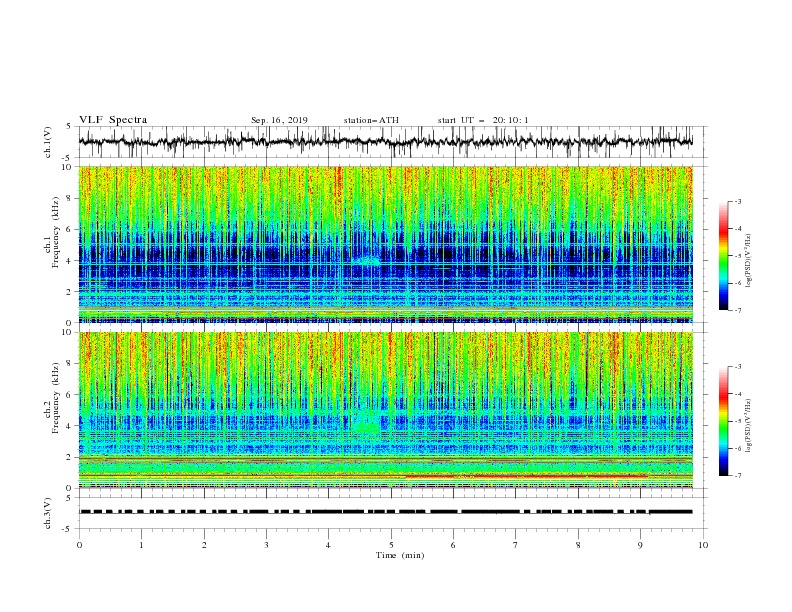Click the time axis tick label "2"
Viewport: 792px width, 612px height.
(x=204, y=545)
